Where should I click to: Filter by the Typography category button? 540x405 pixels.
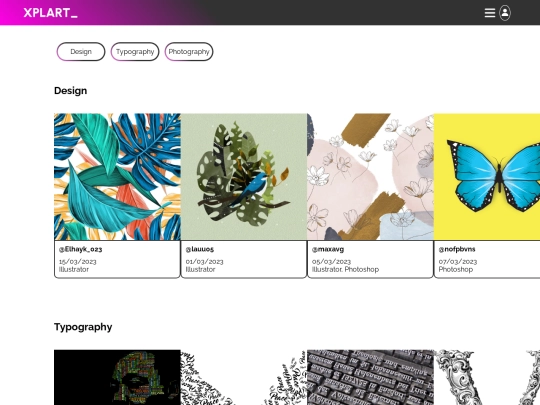coord(135,52)
